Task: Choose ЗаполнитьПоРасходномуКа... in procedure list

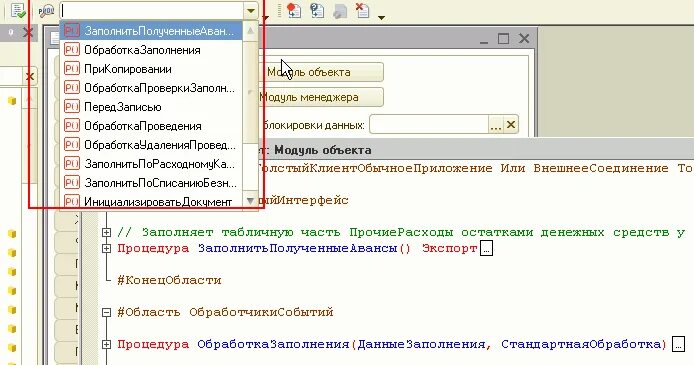Action: (x=151, y=164)
